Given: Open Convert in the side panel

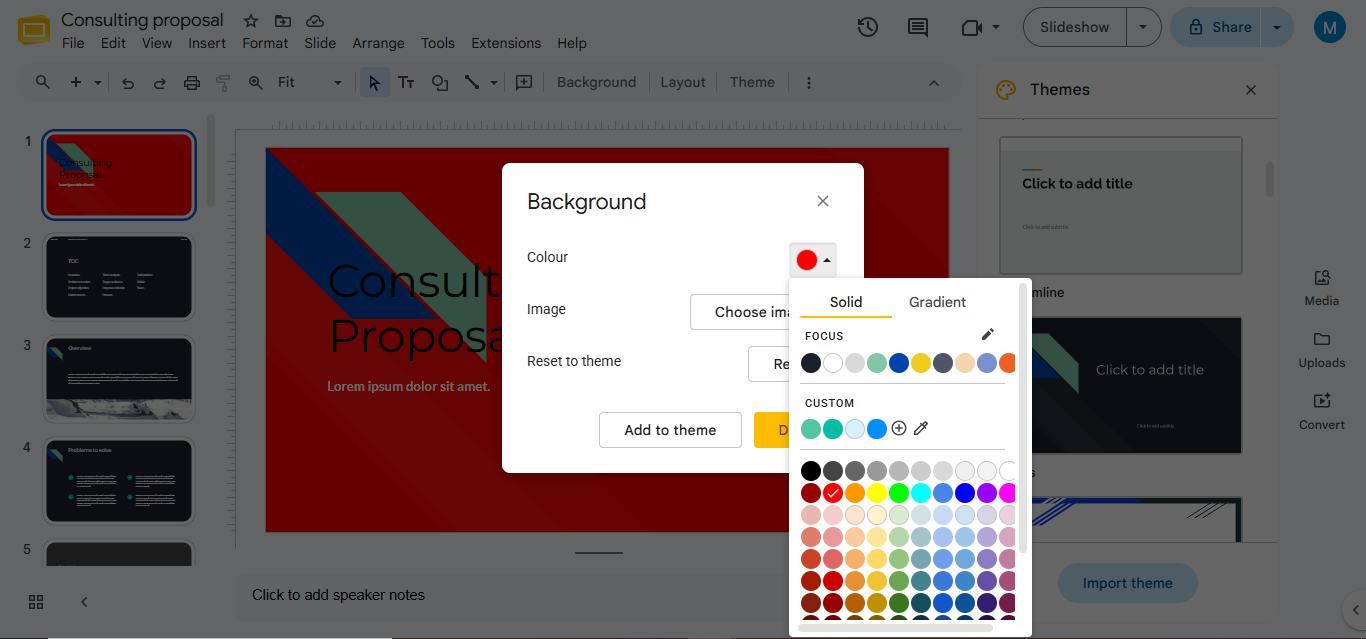Looking at the screenshot, I should point(1322,412).
